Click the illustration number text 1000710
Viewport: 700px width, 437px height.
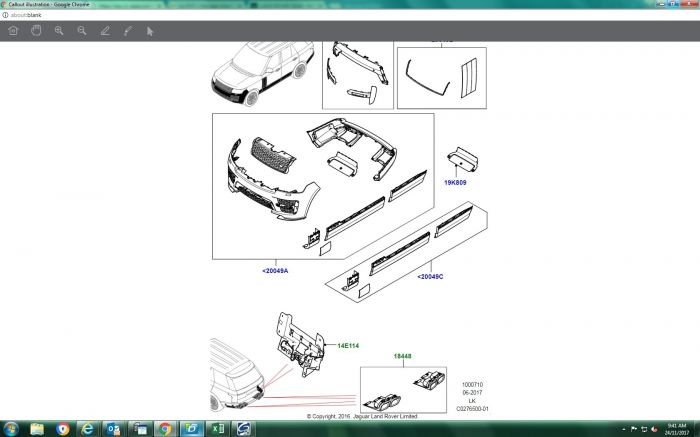[472, 384]
